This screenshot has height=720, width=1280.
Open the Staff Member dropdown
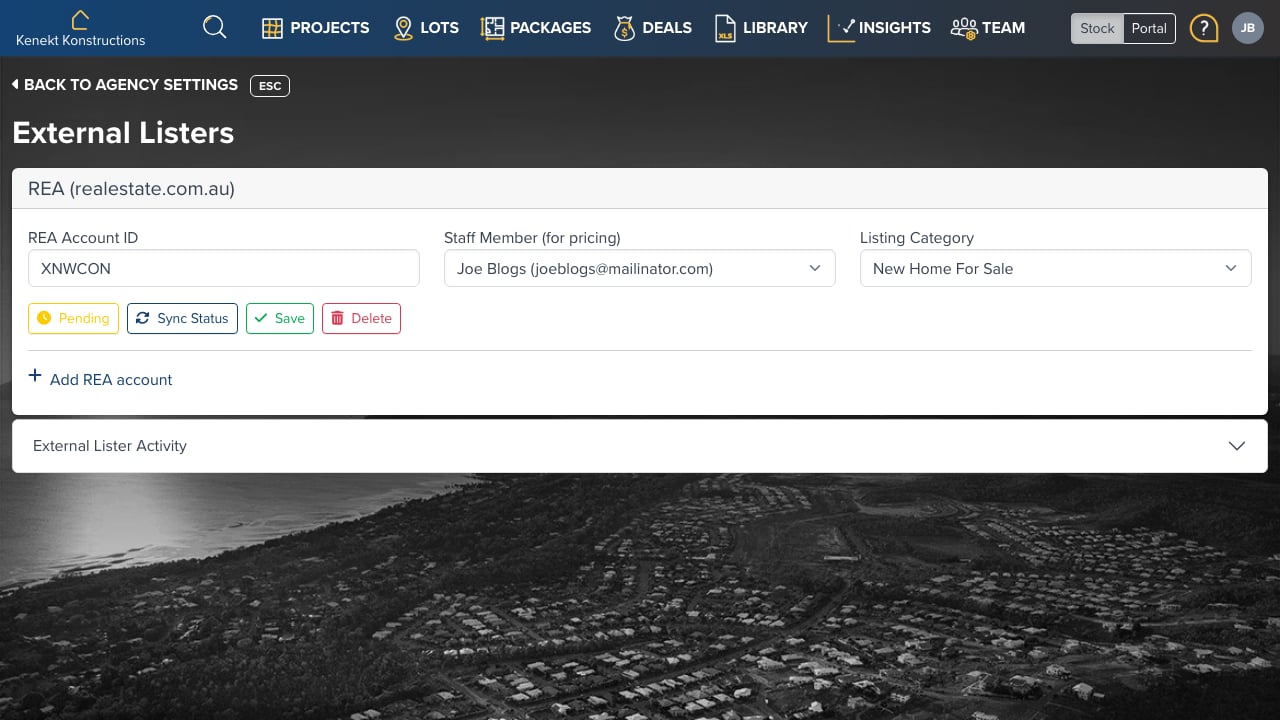pos(640,268)
